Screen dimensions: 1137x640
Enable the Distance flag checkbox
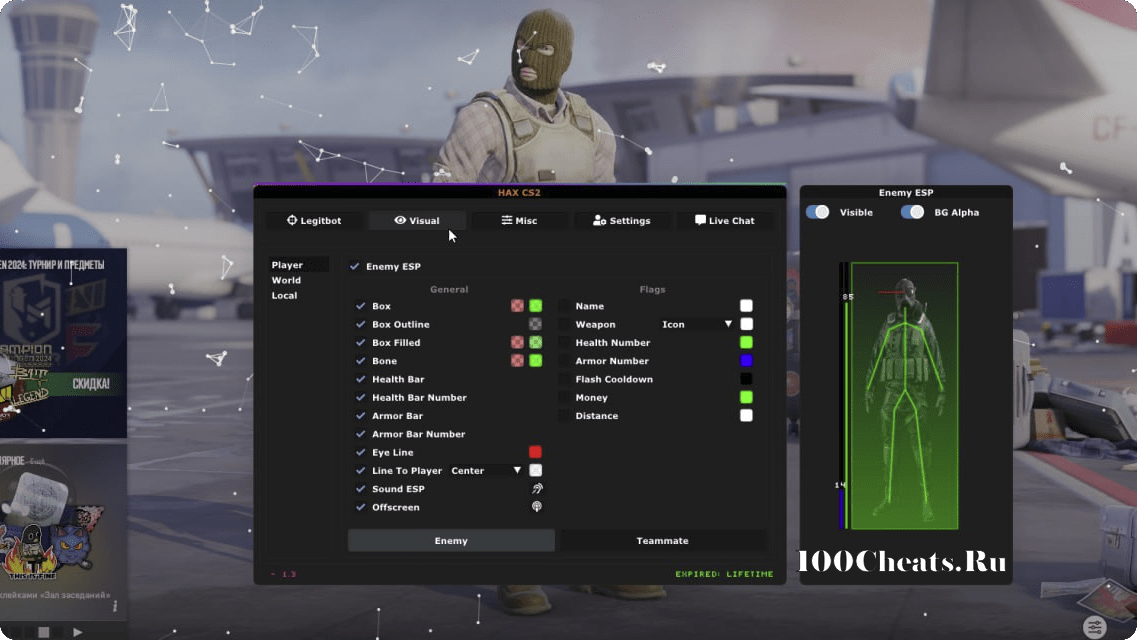coord(564,415)
